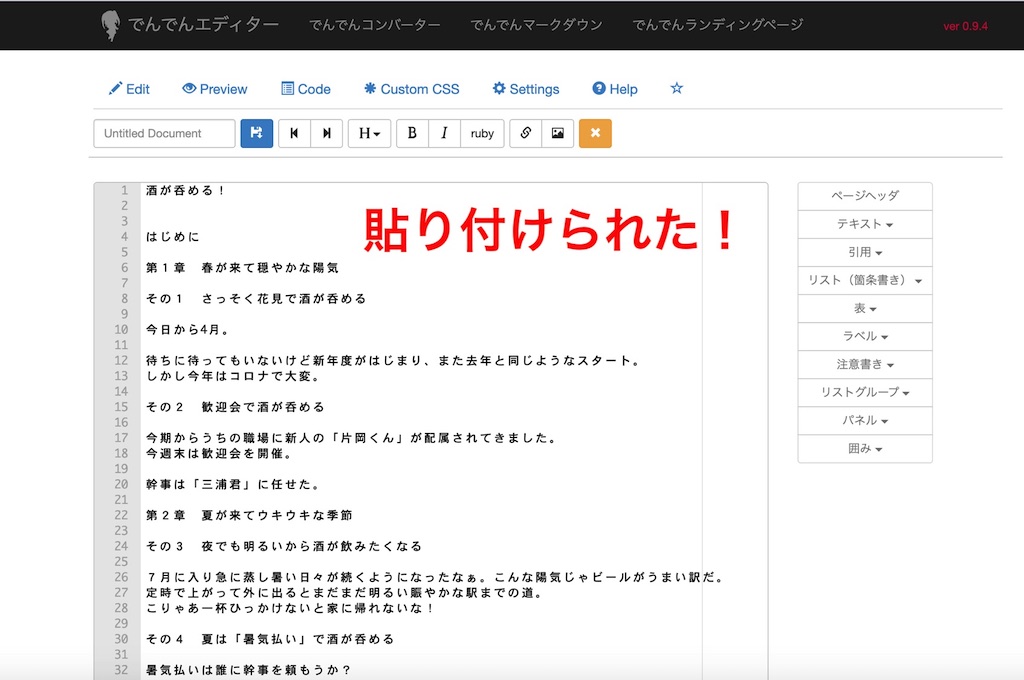Expand the テキスト dropdown
The width and height of the screenshot is (1024, 680).
(x=864, y=224)
